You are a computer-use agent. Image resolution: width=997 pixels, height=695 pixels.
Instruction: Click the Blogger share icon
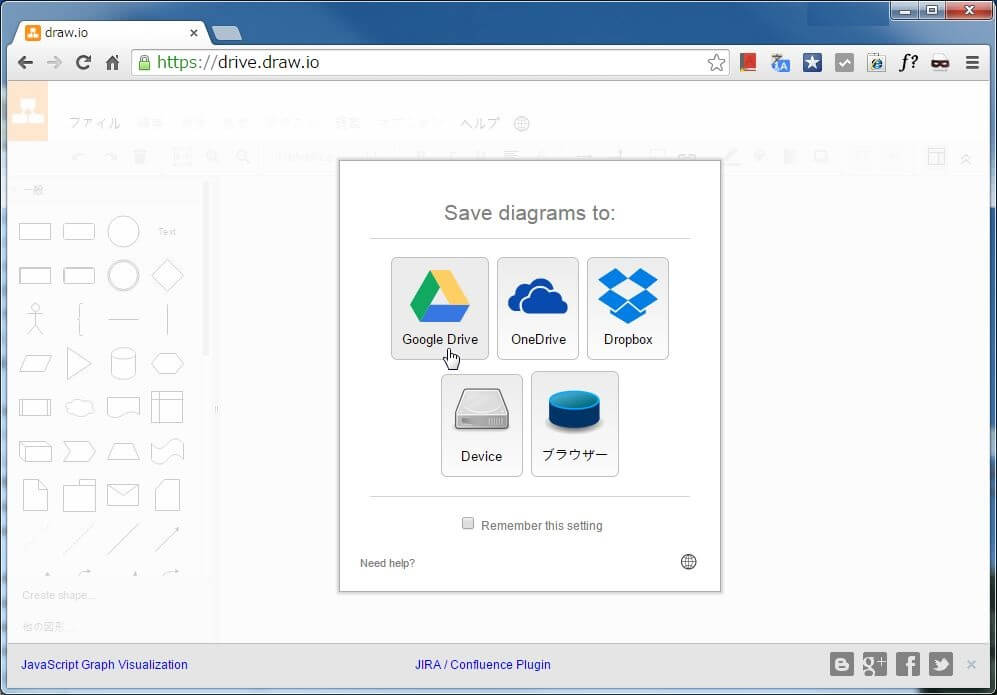842,664
